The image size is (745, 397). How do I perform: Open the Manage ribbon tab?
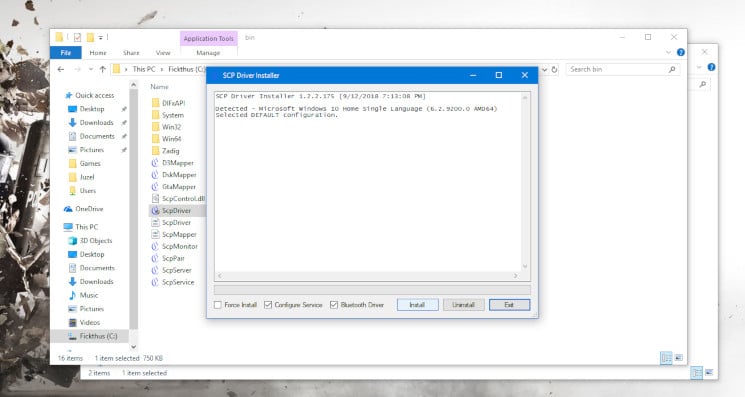[x=208, y=53]
